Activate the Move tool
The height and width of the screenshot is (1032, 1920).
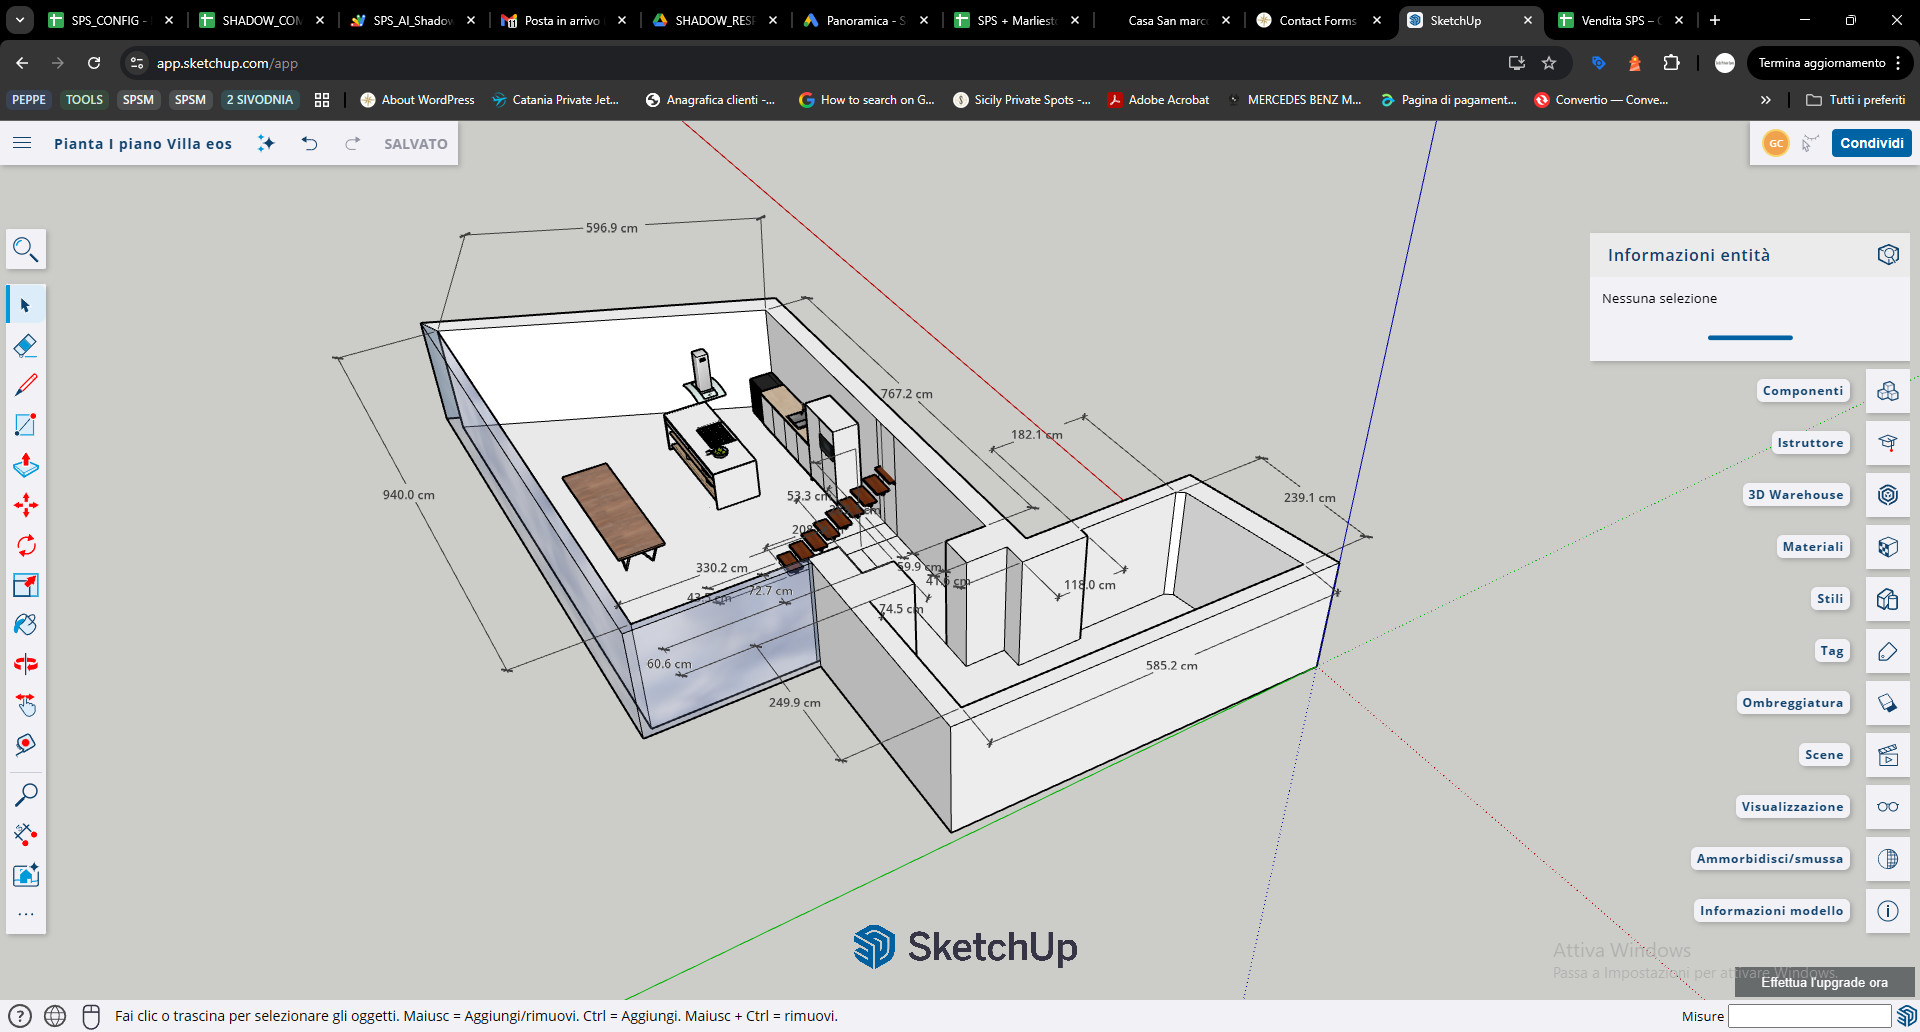pos(26,505)
